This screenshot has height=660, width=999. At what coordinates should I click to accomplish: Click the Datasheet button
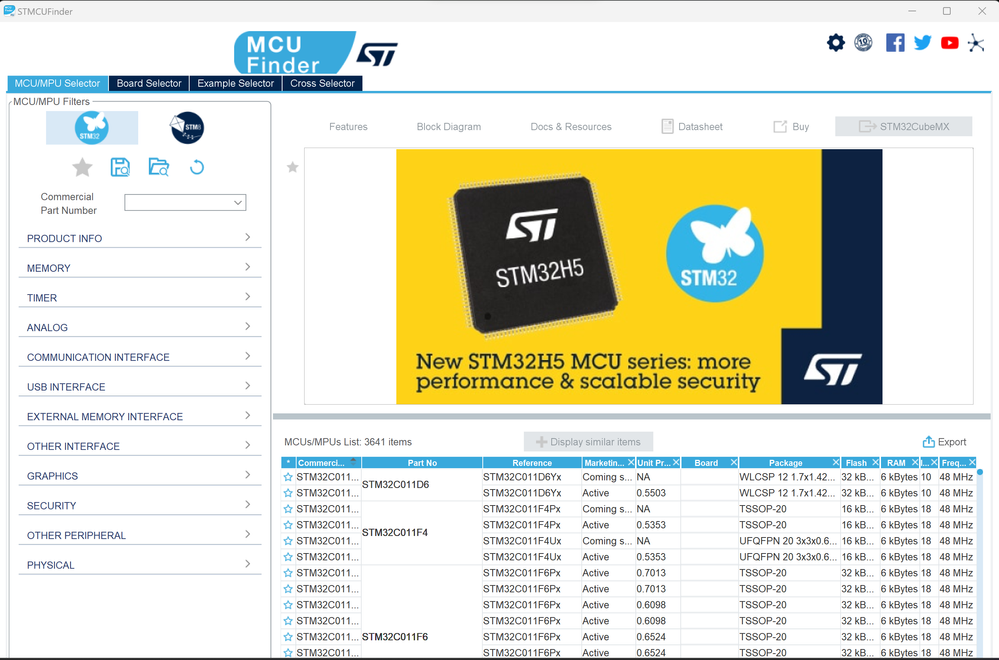pos(692,127)
